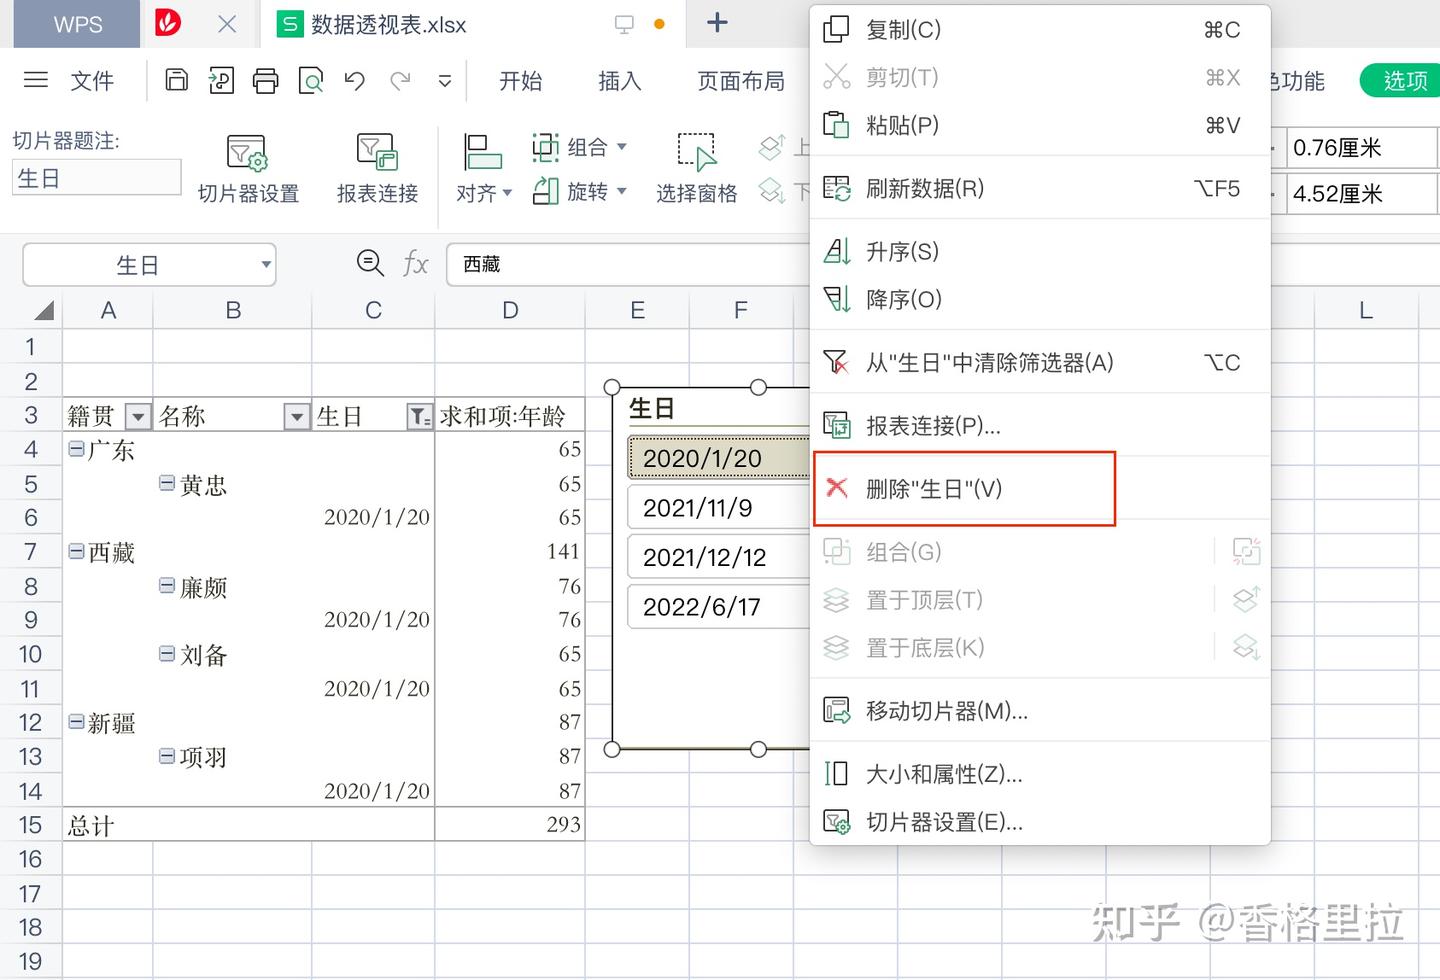Viewport: 1440px width, 980px height.
Task: Click the 切片器题注 input field
Action: click(x=97, y=178)
